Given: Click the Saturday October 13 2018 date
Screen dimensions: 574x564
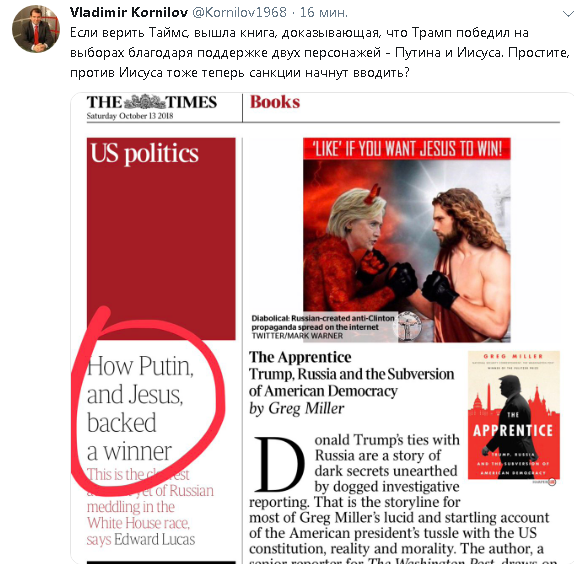Looking at the screenshot, I should click(x=130, y=116).
